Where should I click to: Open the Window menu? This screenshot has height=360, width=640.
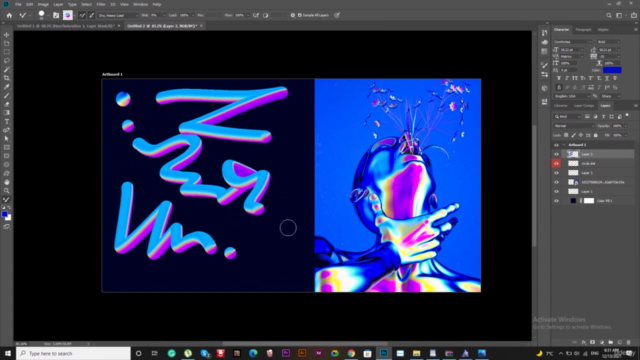click(140, 4)
